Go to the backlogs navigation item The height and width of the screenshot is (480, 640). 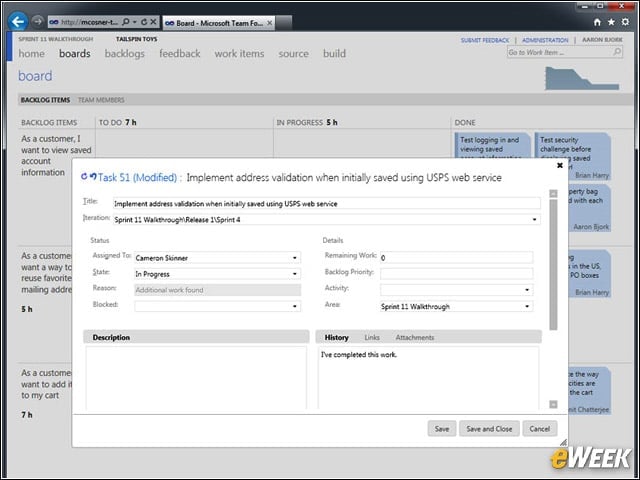pyautogui.click(x=124, y=53)
